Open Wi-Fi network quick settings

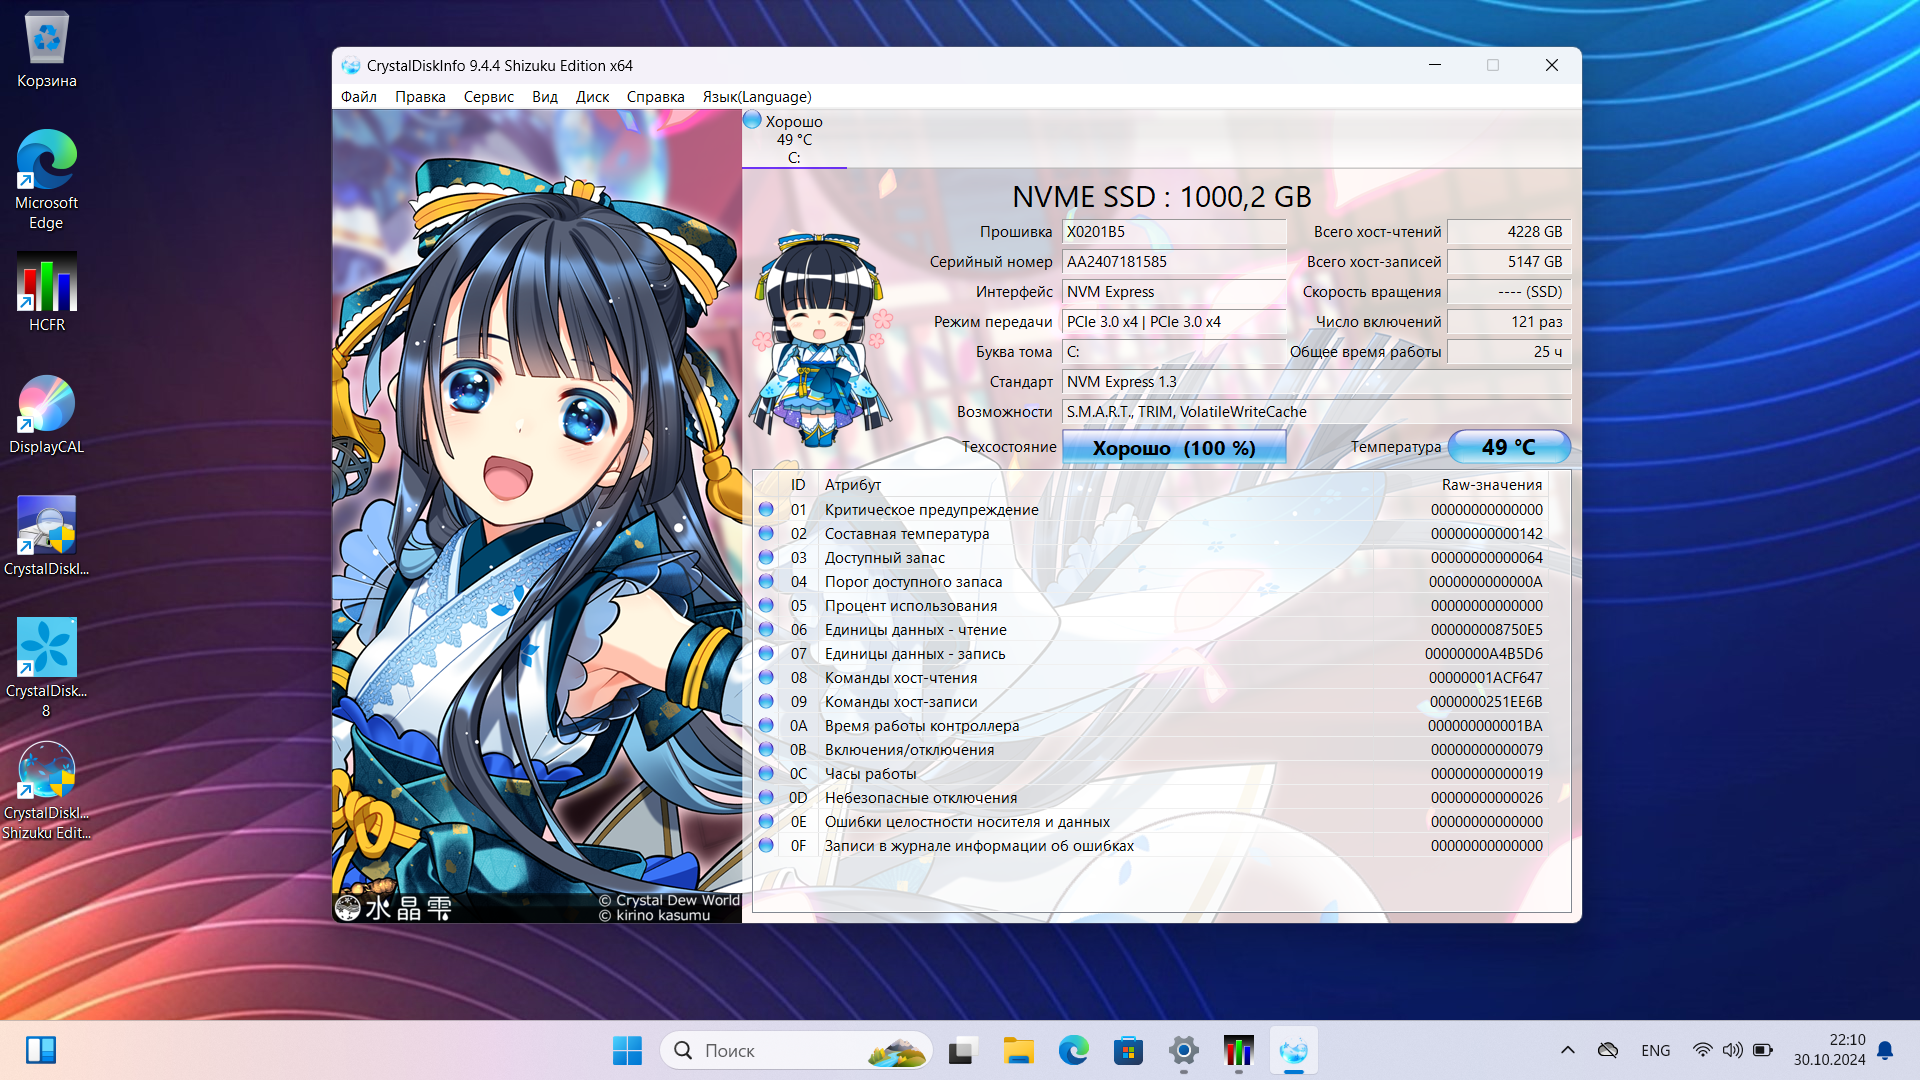click(x=1701, y=1050)
